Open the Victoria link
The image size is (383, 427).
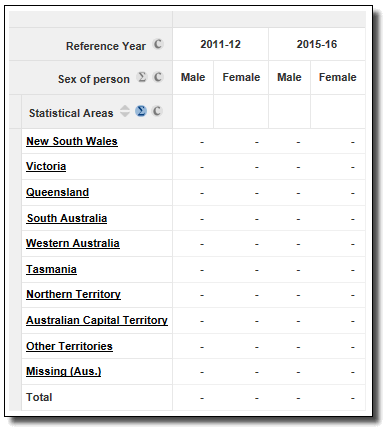point(46,166)
